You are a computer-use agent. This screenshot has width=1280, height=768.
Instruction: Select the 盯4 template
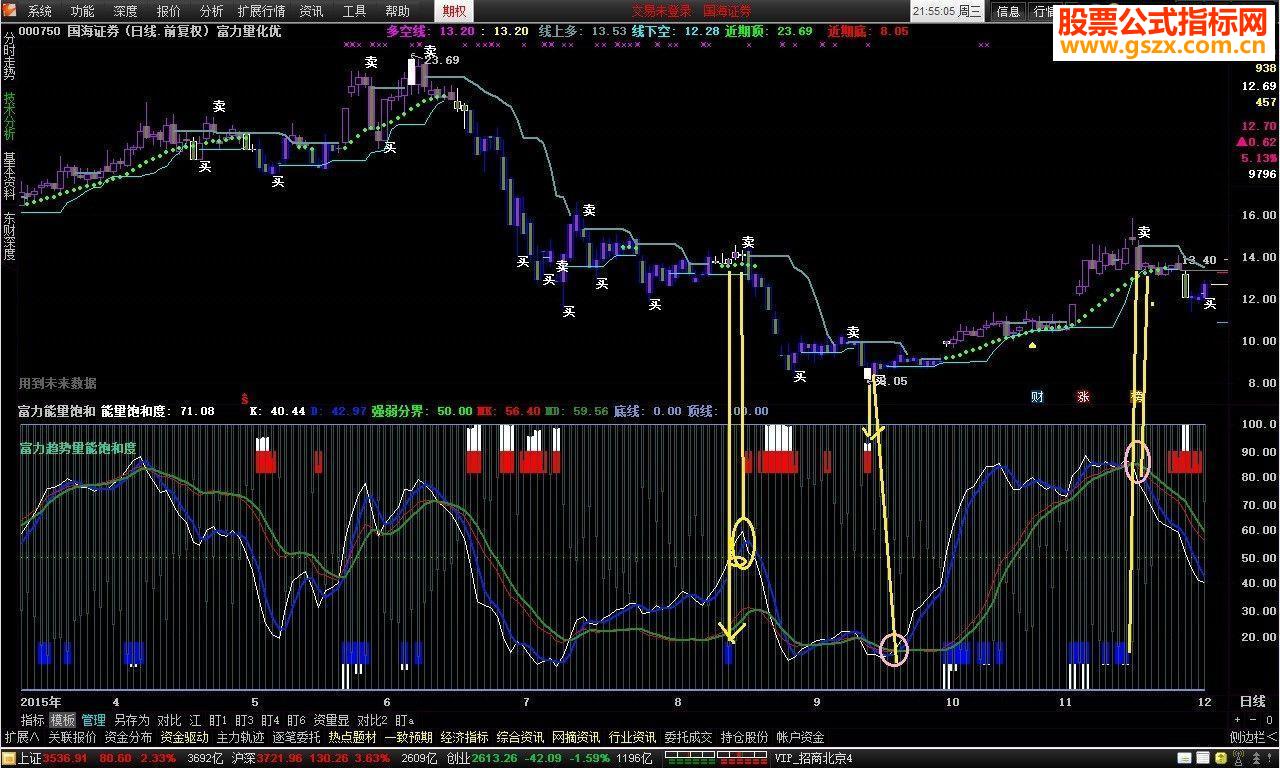[x=270, y=720]
